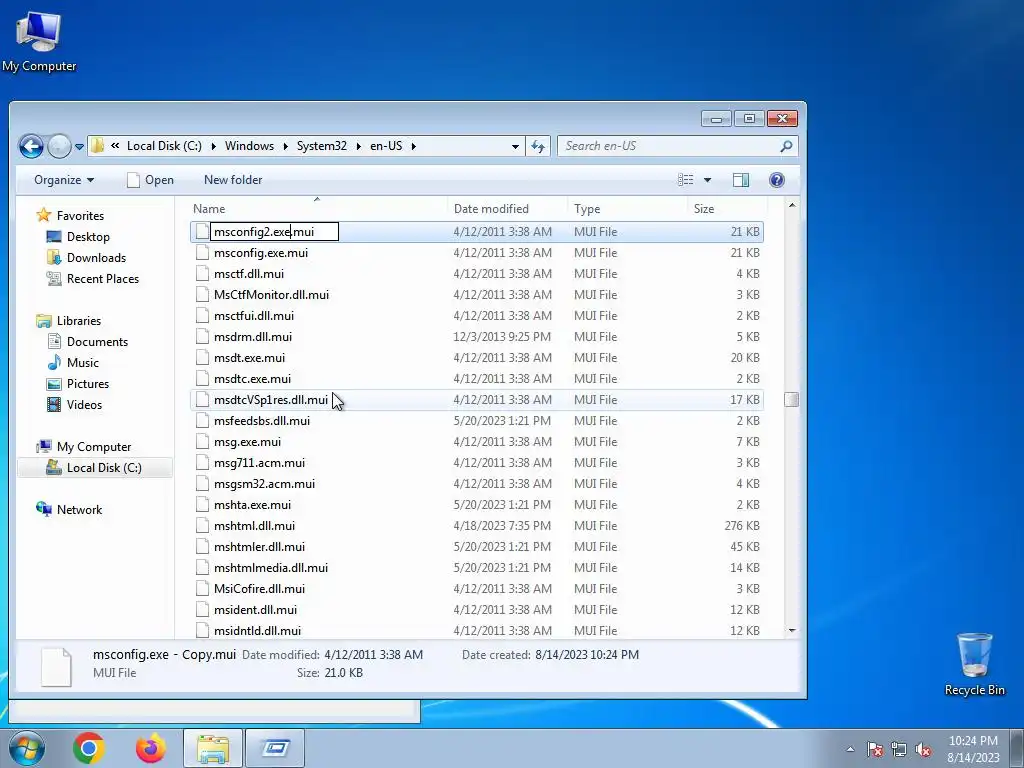The width and height of the screenshot is (1024, 768).
Task: Click the scrollbar down arrow
Action: [x=792, y=630]
